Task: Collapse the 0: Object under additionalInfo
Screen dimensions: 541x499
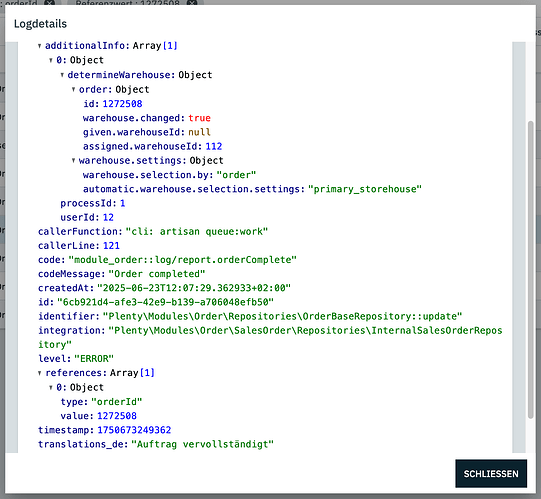Action: 51,60
